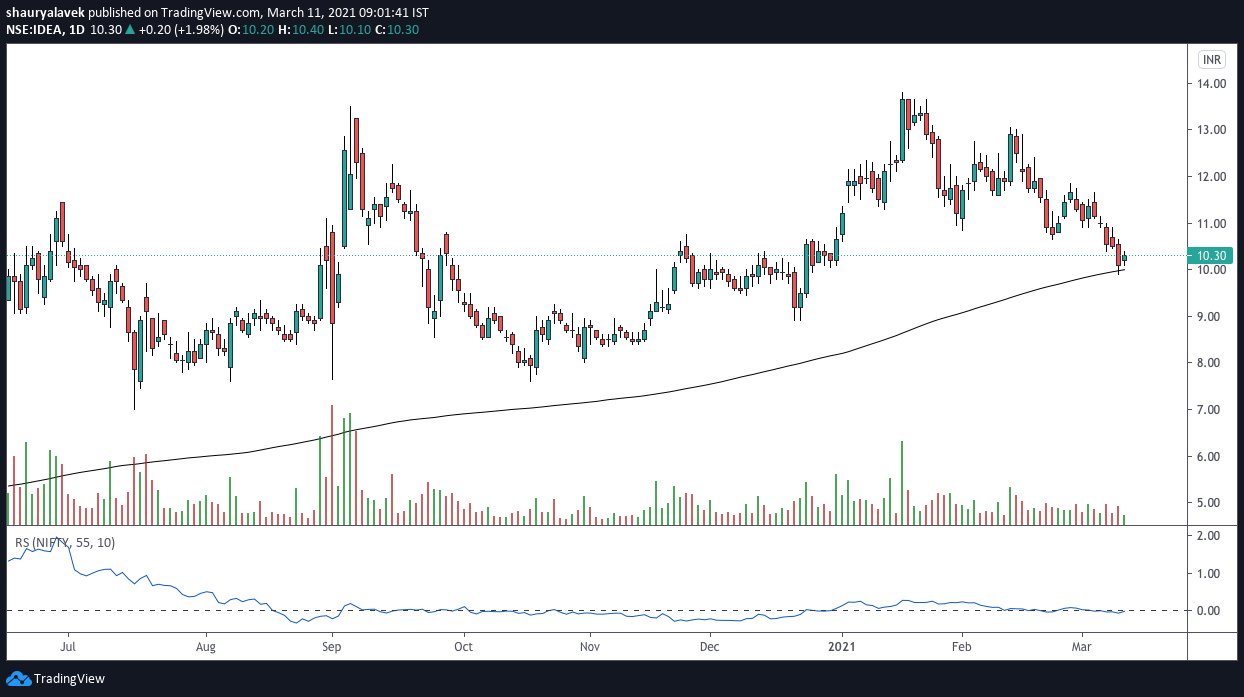This screenshot has height=697, width=1244.
Task: Click the green up-triangle beside +0.20 change
Action: pyautogui.click(x=129, y=30)
